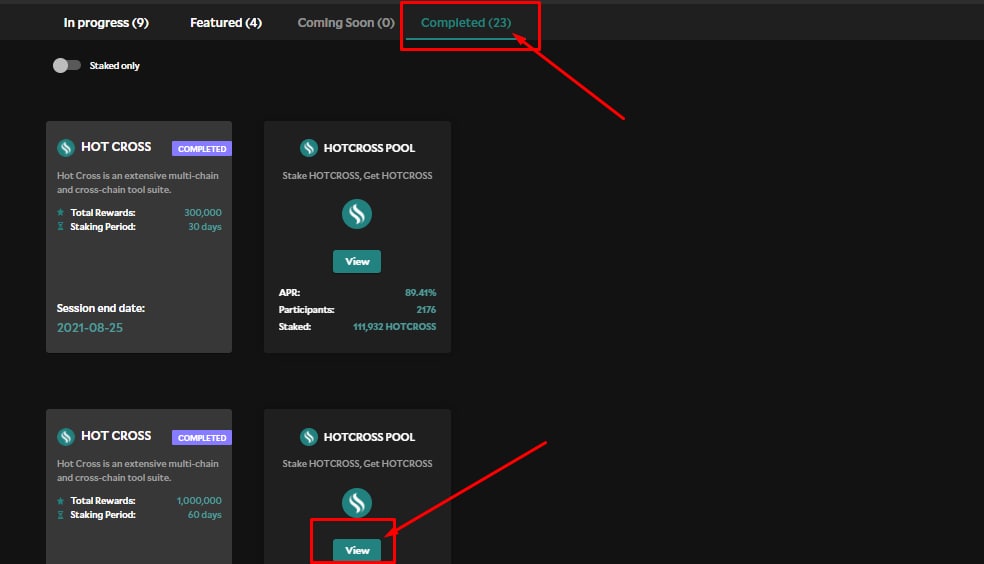Screen dimensions: 984x564
Task: Click the Participants: label
Action: [306, 309]
